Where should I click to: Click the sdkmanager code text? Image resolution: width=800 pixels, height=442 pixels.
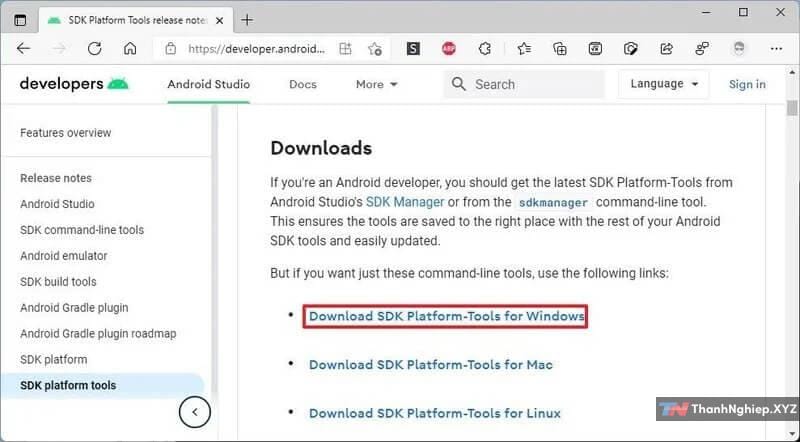[553, 203]
